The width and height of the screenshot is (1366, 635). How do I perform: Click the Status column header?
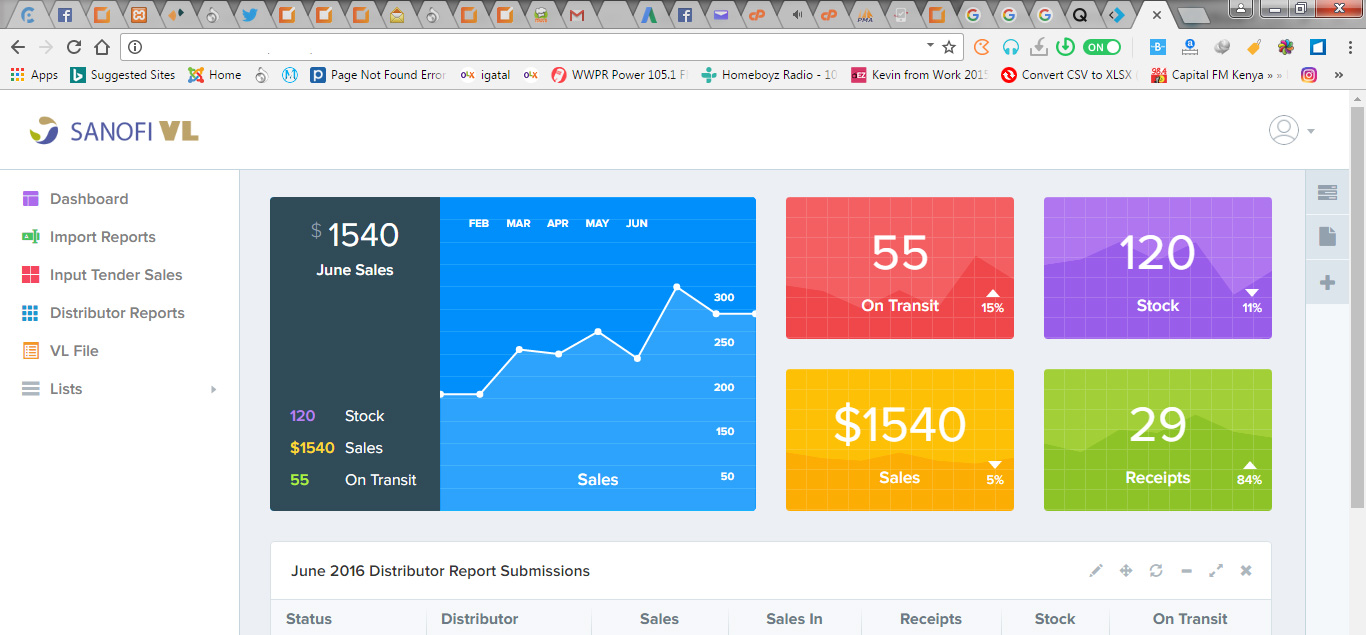(309, 619)
